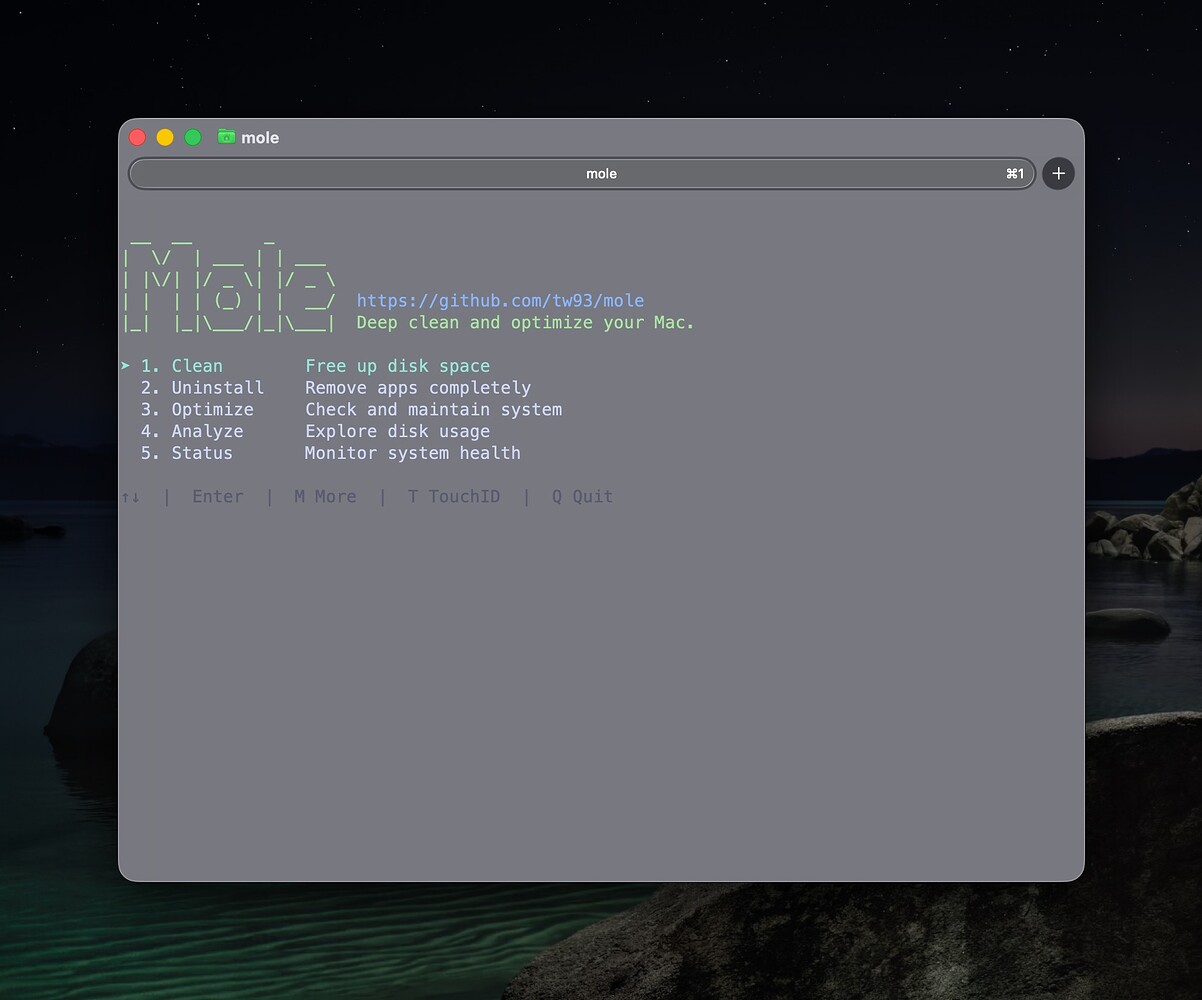Click the ⌘1 shortcut badge on the tab

(1015, 173)
